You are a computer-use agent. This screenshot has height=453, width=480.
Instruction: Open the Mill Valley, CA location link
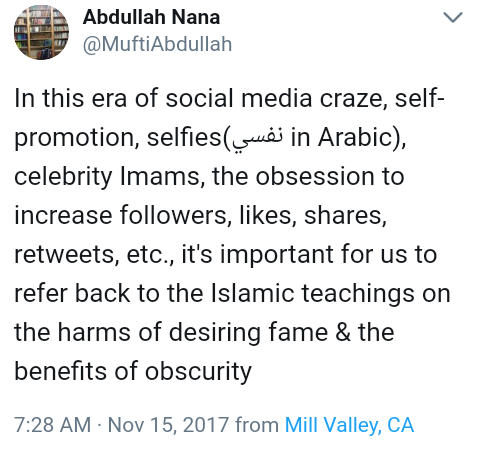pyautogui.click(x=349, y=425)
